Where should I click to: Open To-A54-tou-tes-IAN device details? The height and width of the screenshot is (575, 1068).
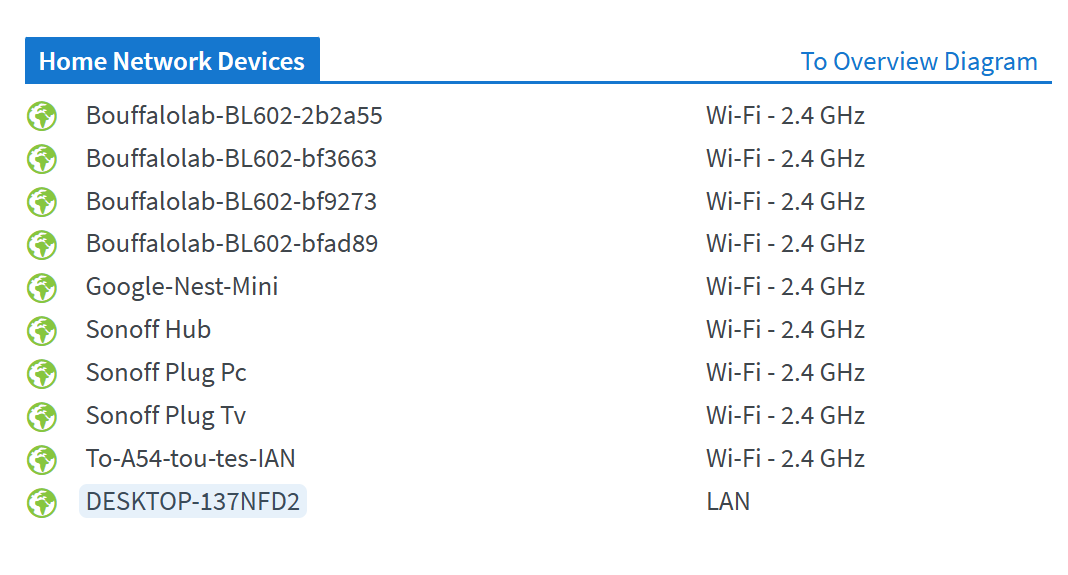pyautogui.click(x=191, y=459)
